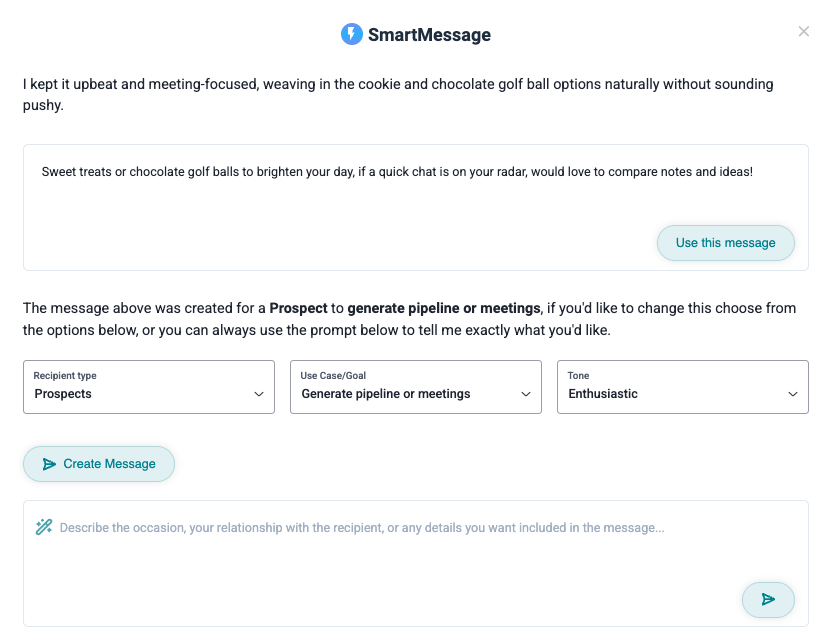Screen dimensions: 829x643
Task: Click the Use this message button
Action: pyautogui.click(x=726, y=243)
